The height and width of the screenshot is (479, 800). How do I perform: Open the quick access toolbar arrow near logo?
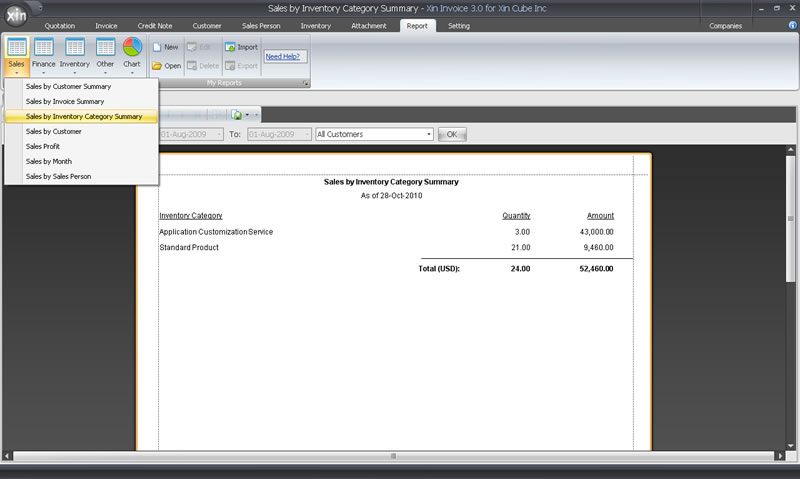[39, 8]
